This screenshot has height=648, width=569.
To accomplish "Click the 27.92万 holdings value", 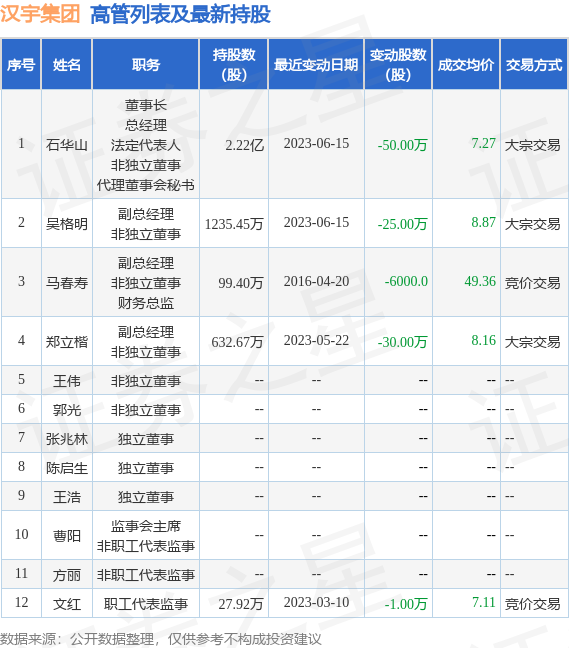I will coord(241,604).
